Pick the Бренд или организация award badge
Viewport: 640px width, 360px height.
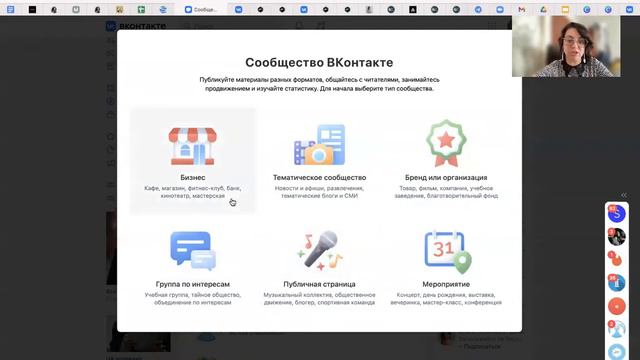(446, 143)
